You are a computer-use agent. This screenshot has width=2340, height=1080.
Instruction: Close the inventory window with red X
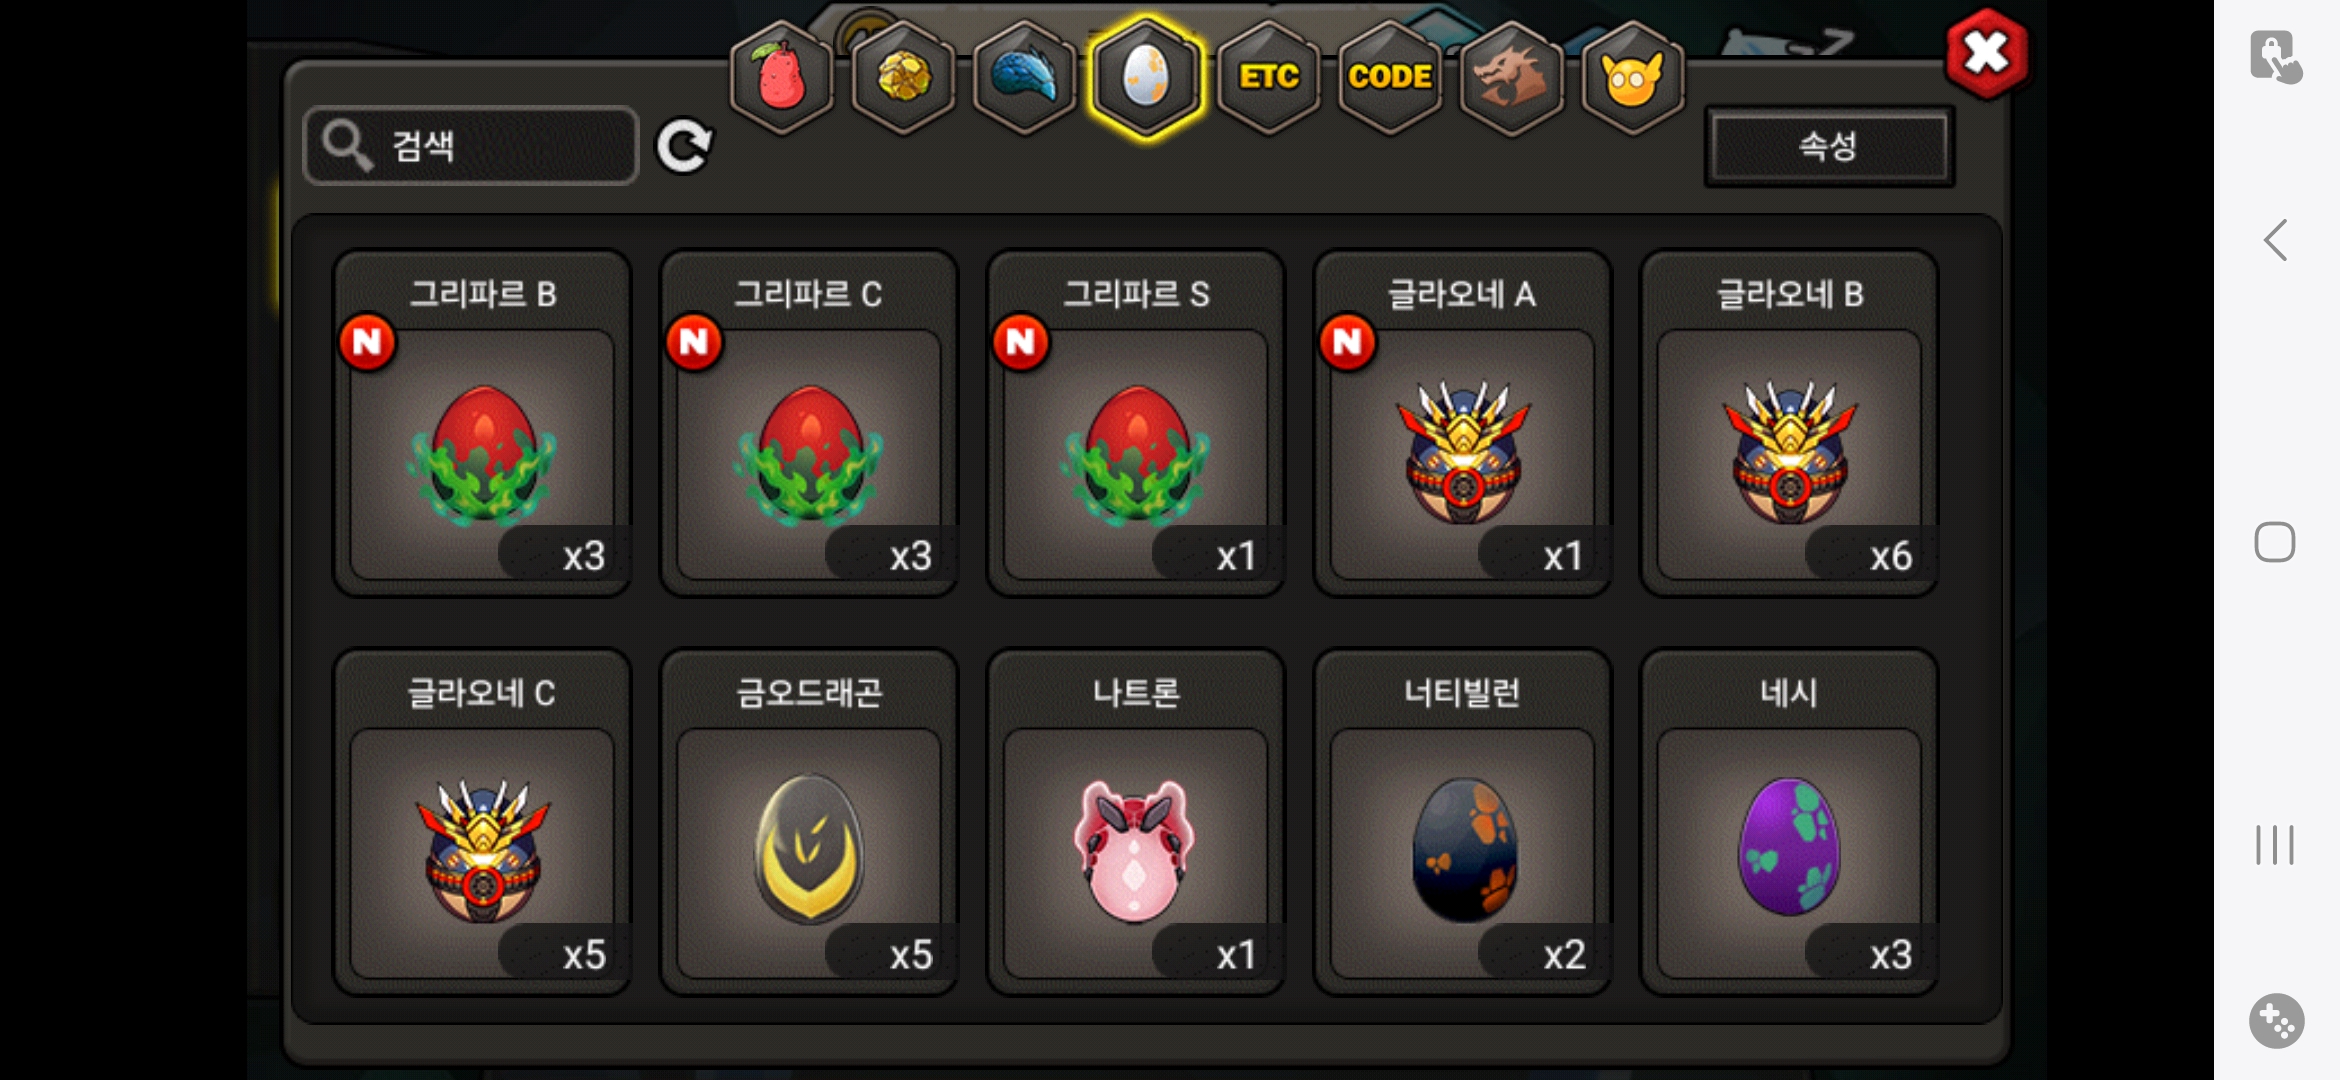[x=1986, y=53]
